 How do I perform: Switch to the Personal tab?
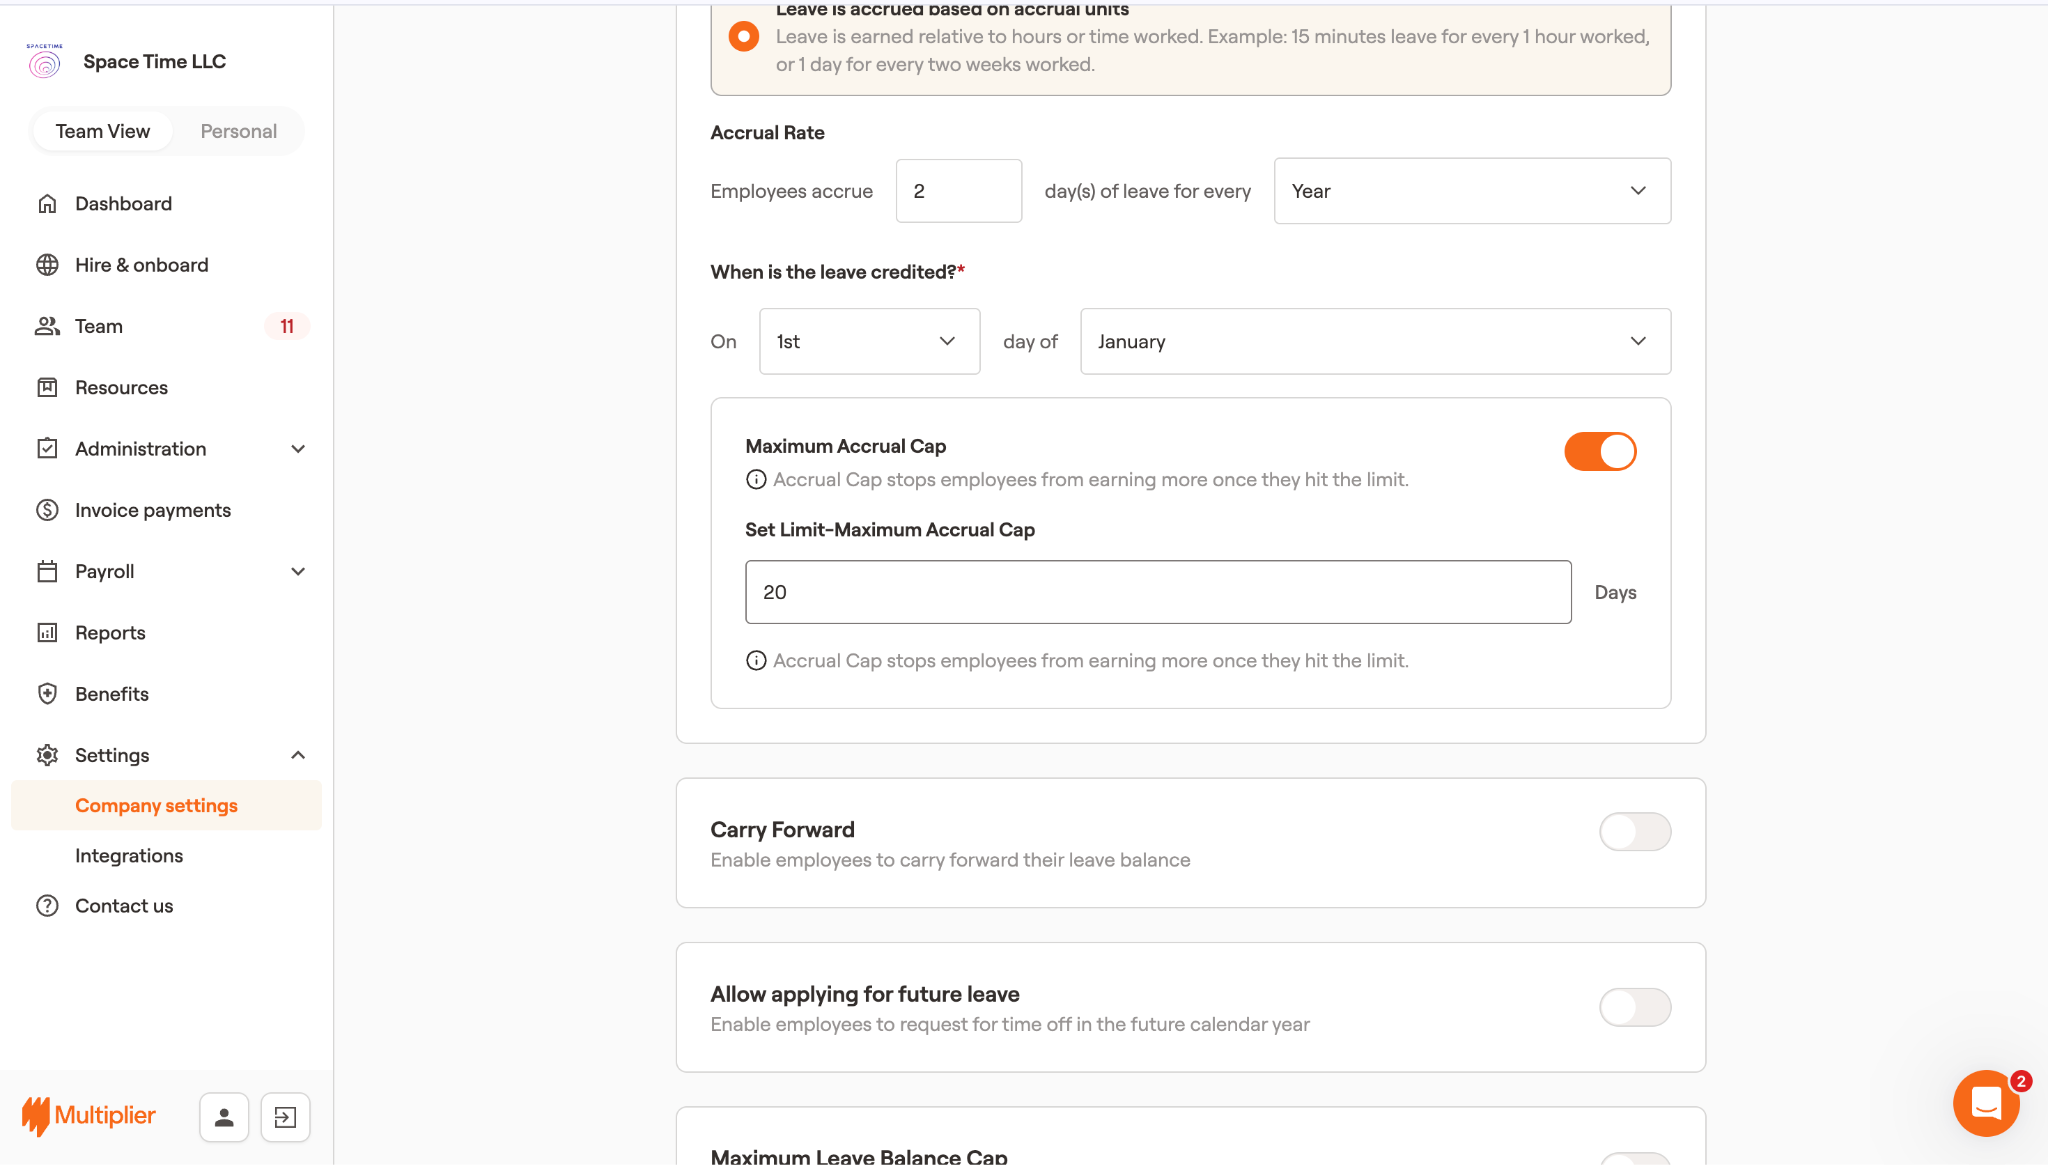pyautogui.click(x=238, y=132)
